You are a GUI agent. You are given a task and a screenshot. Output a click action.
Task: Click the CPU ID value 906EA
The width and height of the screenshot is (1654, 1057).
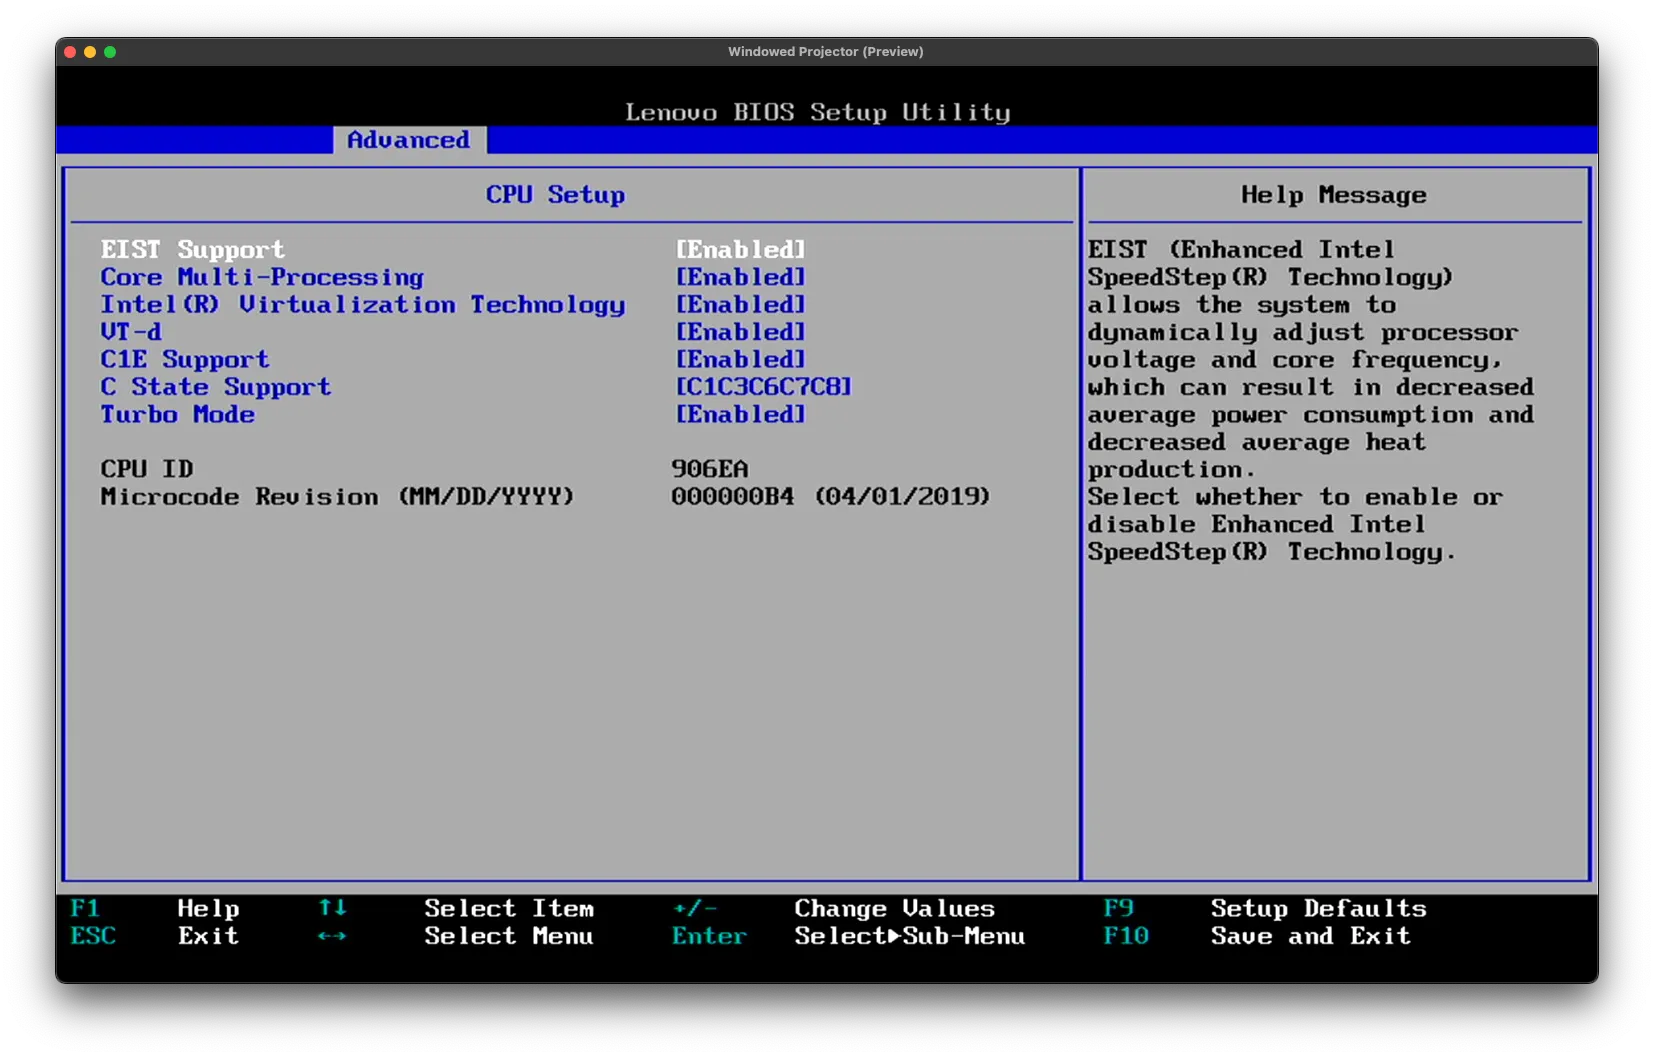(710, 469)
